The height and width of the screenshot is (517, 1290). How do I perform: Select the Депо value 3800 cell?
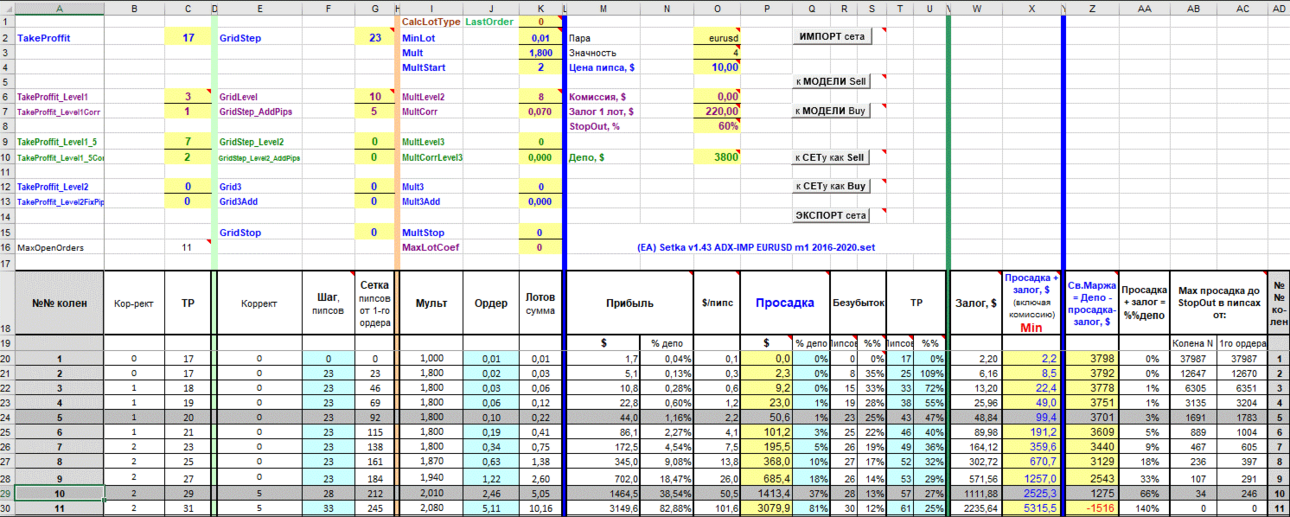point(718,157)
